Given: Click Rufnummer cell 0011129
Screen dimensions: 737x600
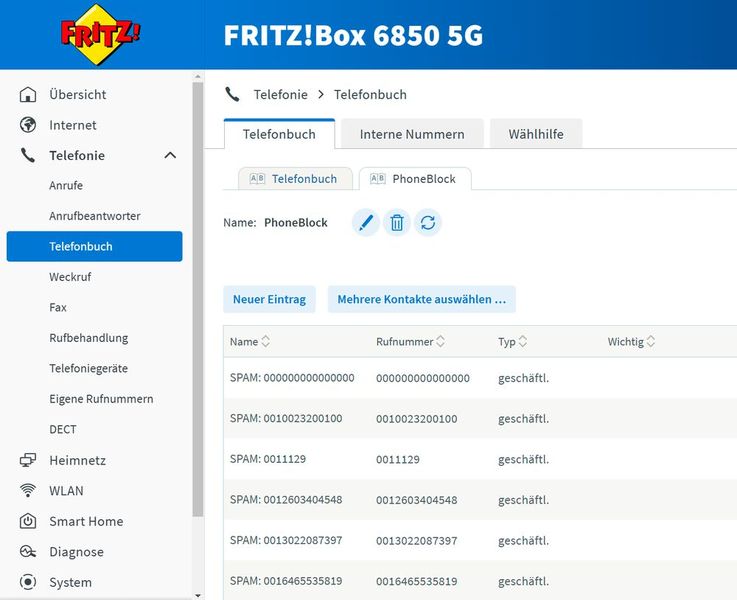Looking at the screenshot, I should [398, 460].
